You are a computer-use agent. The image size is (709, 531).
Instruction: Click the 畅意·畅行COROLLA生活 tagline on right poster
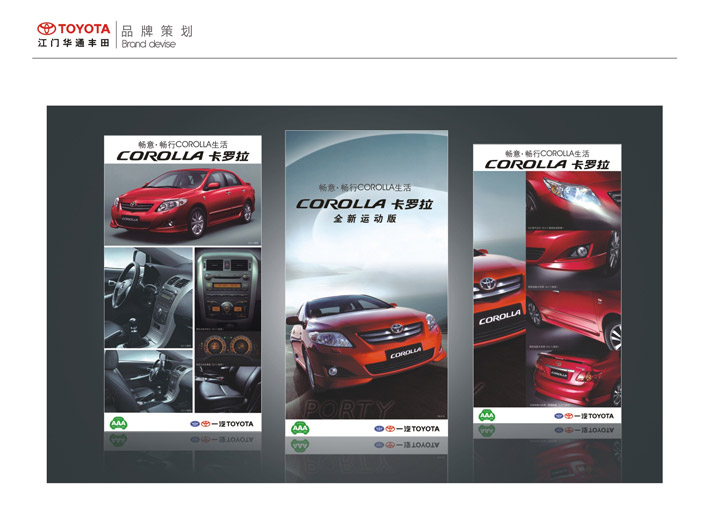click(x=547, y=153)
